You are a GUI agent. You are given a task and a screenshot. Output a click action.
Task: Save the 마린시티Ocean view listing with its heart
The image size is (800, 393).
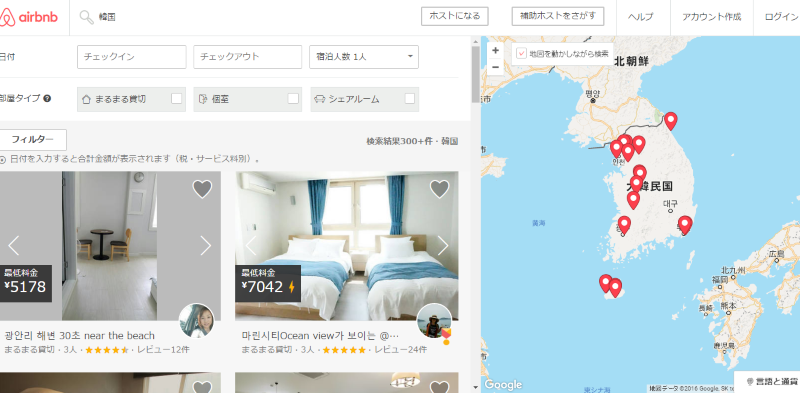tap(439, 189)
